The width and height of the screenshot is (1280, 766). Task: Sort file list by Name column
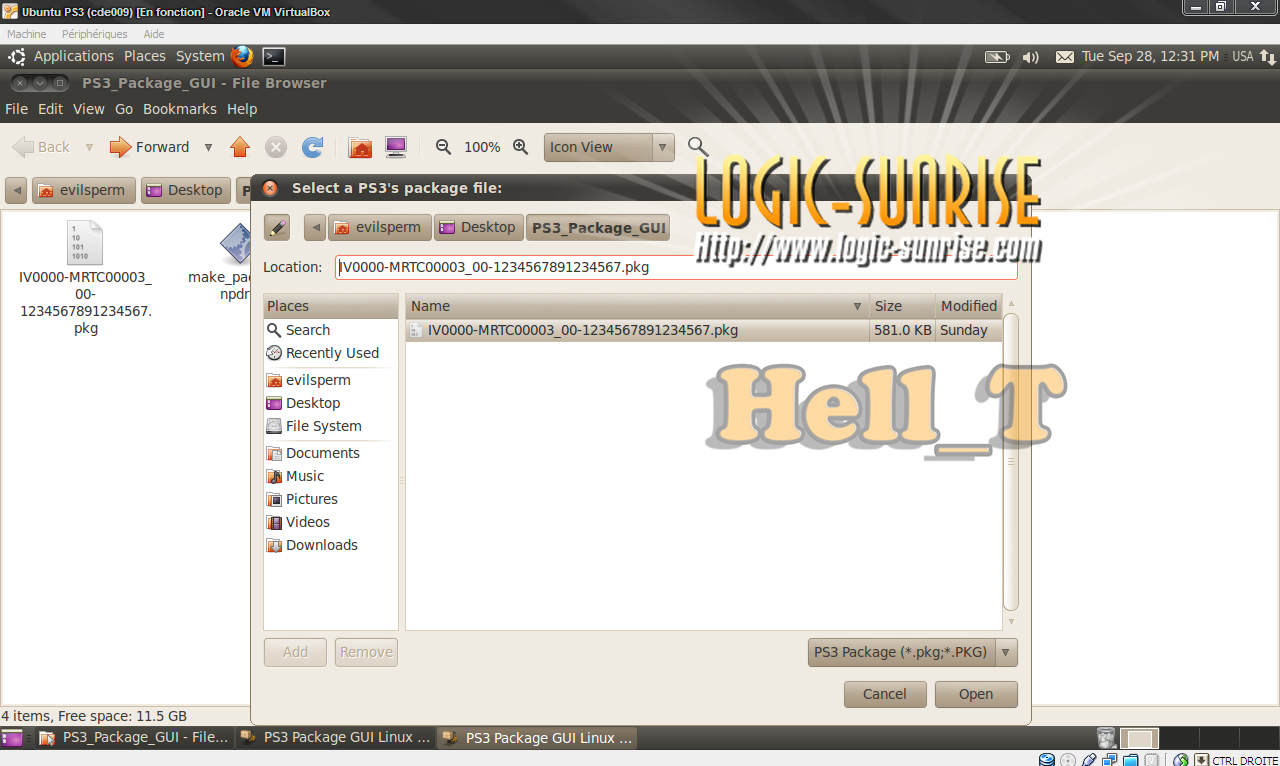pos(636,306)
